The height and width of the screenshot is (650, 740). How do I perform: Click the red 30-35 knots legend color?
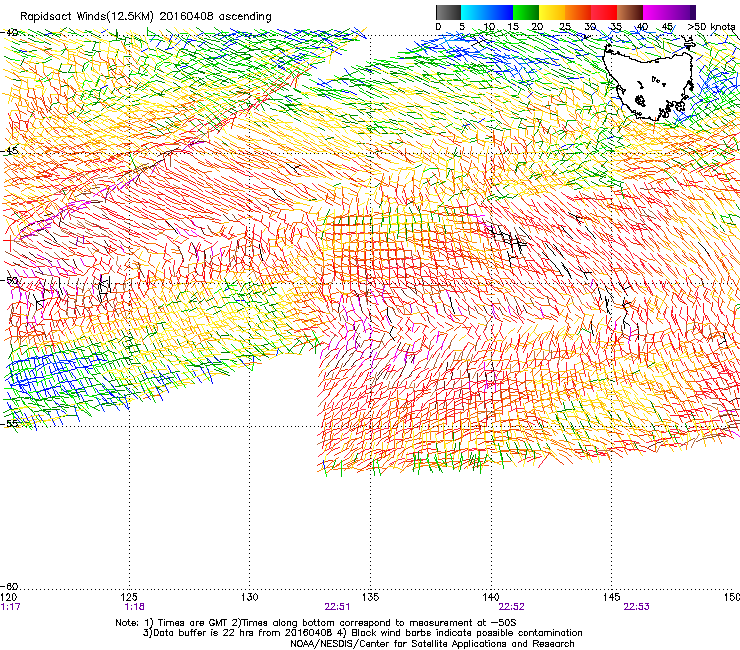click(604, 12)
